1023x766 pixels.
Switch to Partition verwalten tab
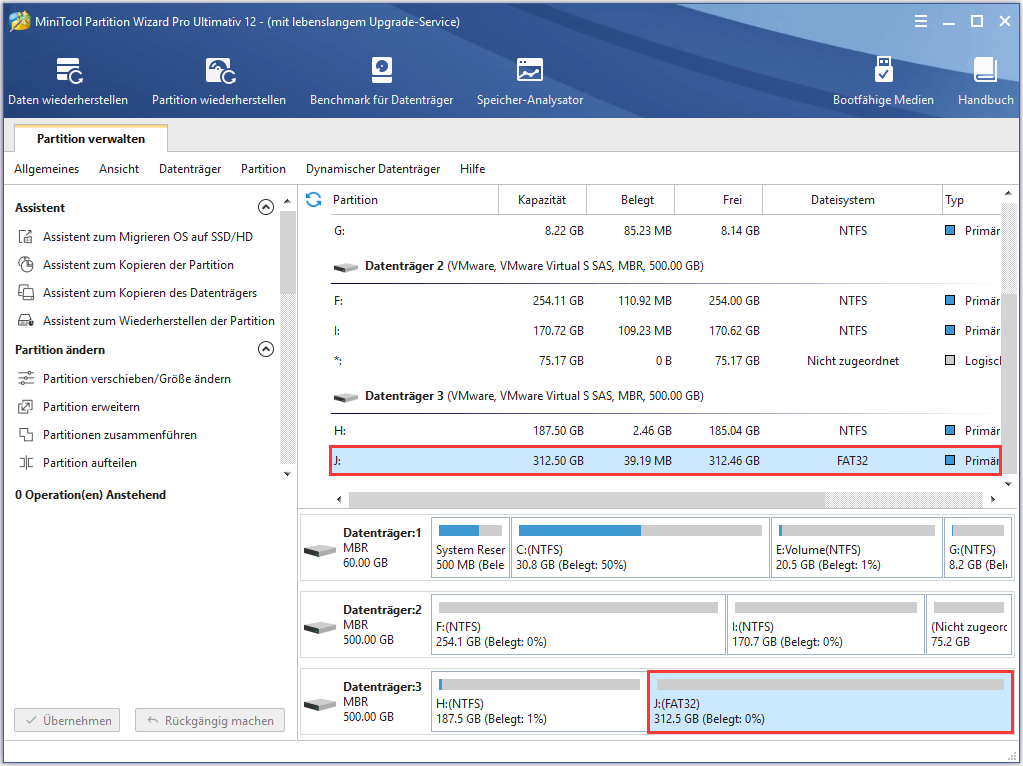91,139
